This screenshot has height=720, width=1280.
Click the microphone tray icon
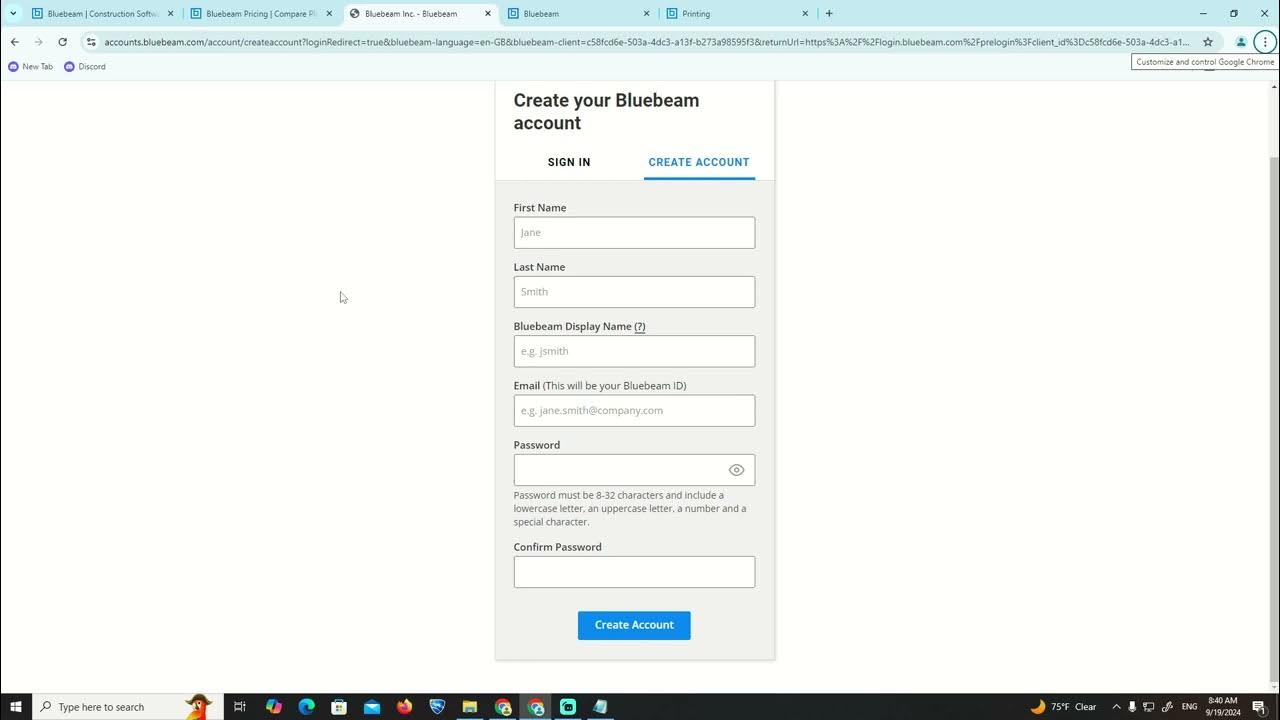point(1132,707)
